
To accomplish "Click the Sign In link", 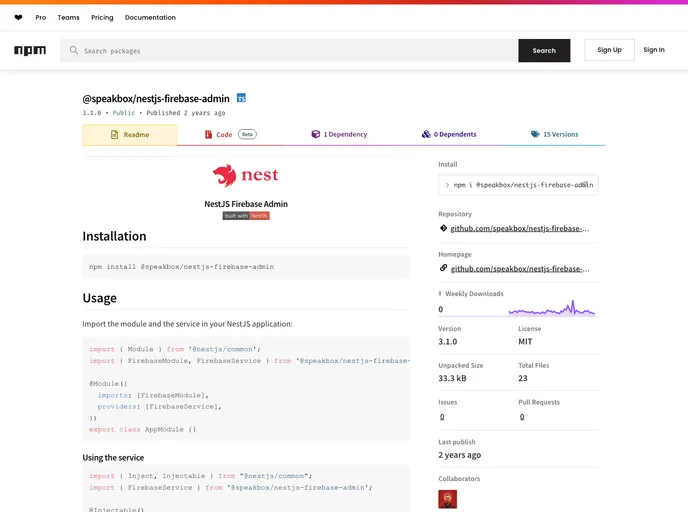I will [654, 50].
